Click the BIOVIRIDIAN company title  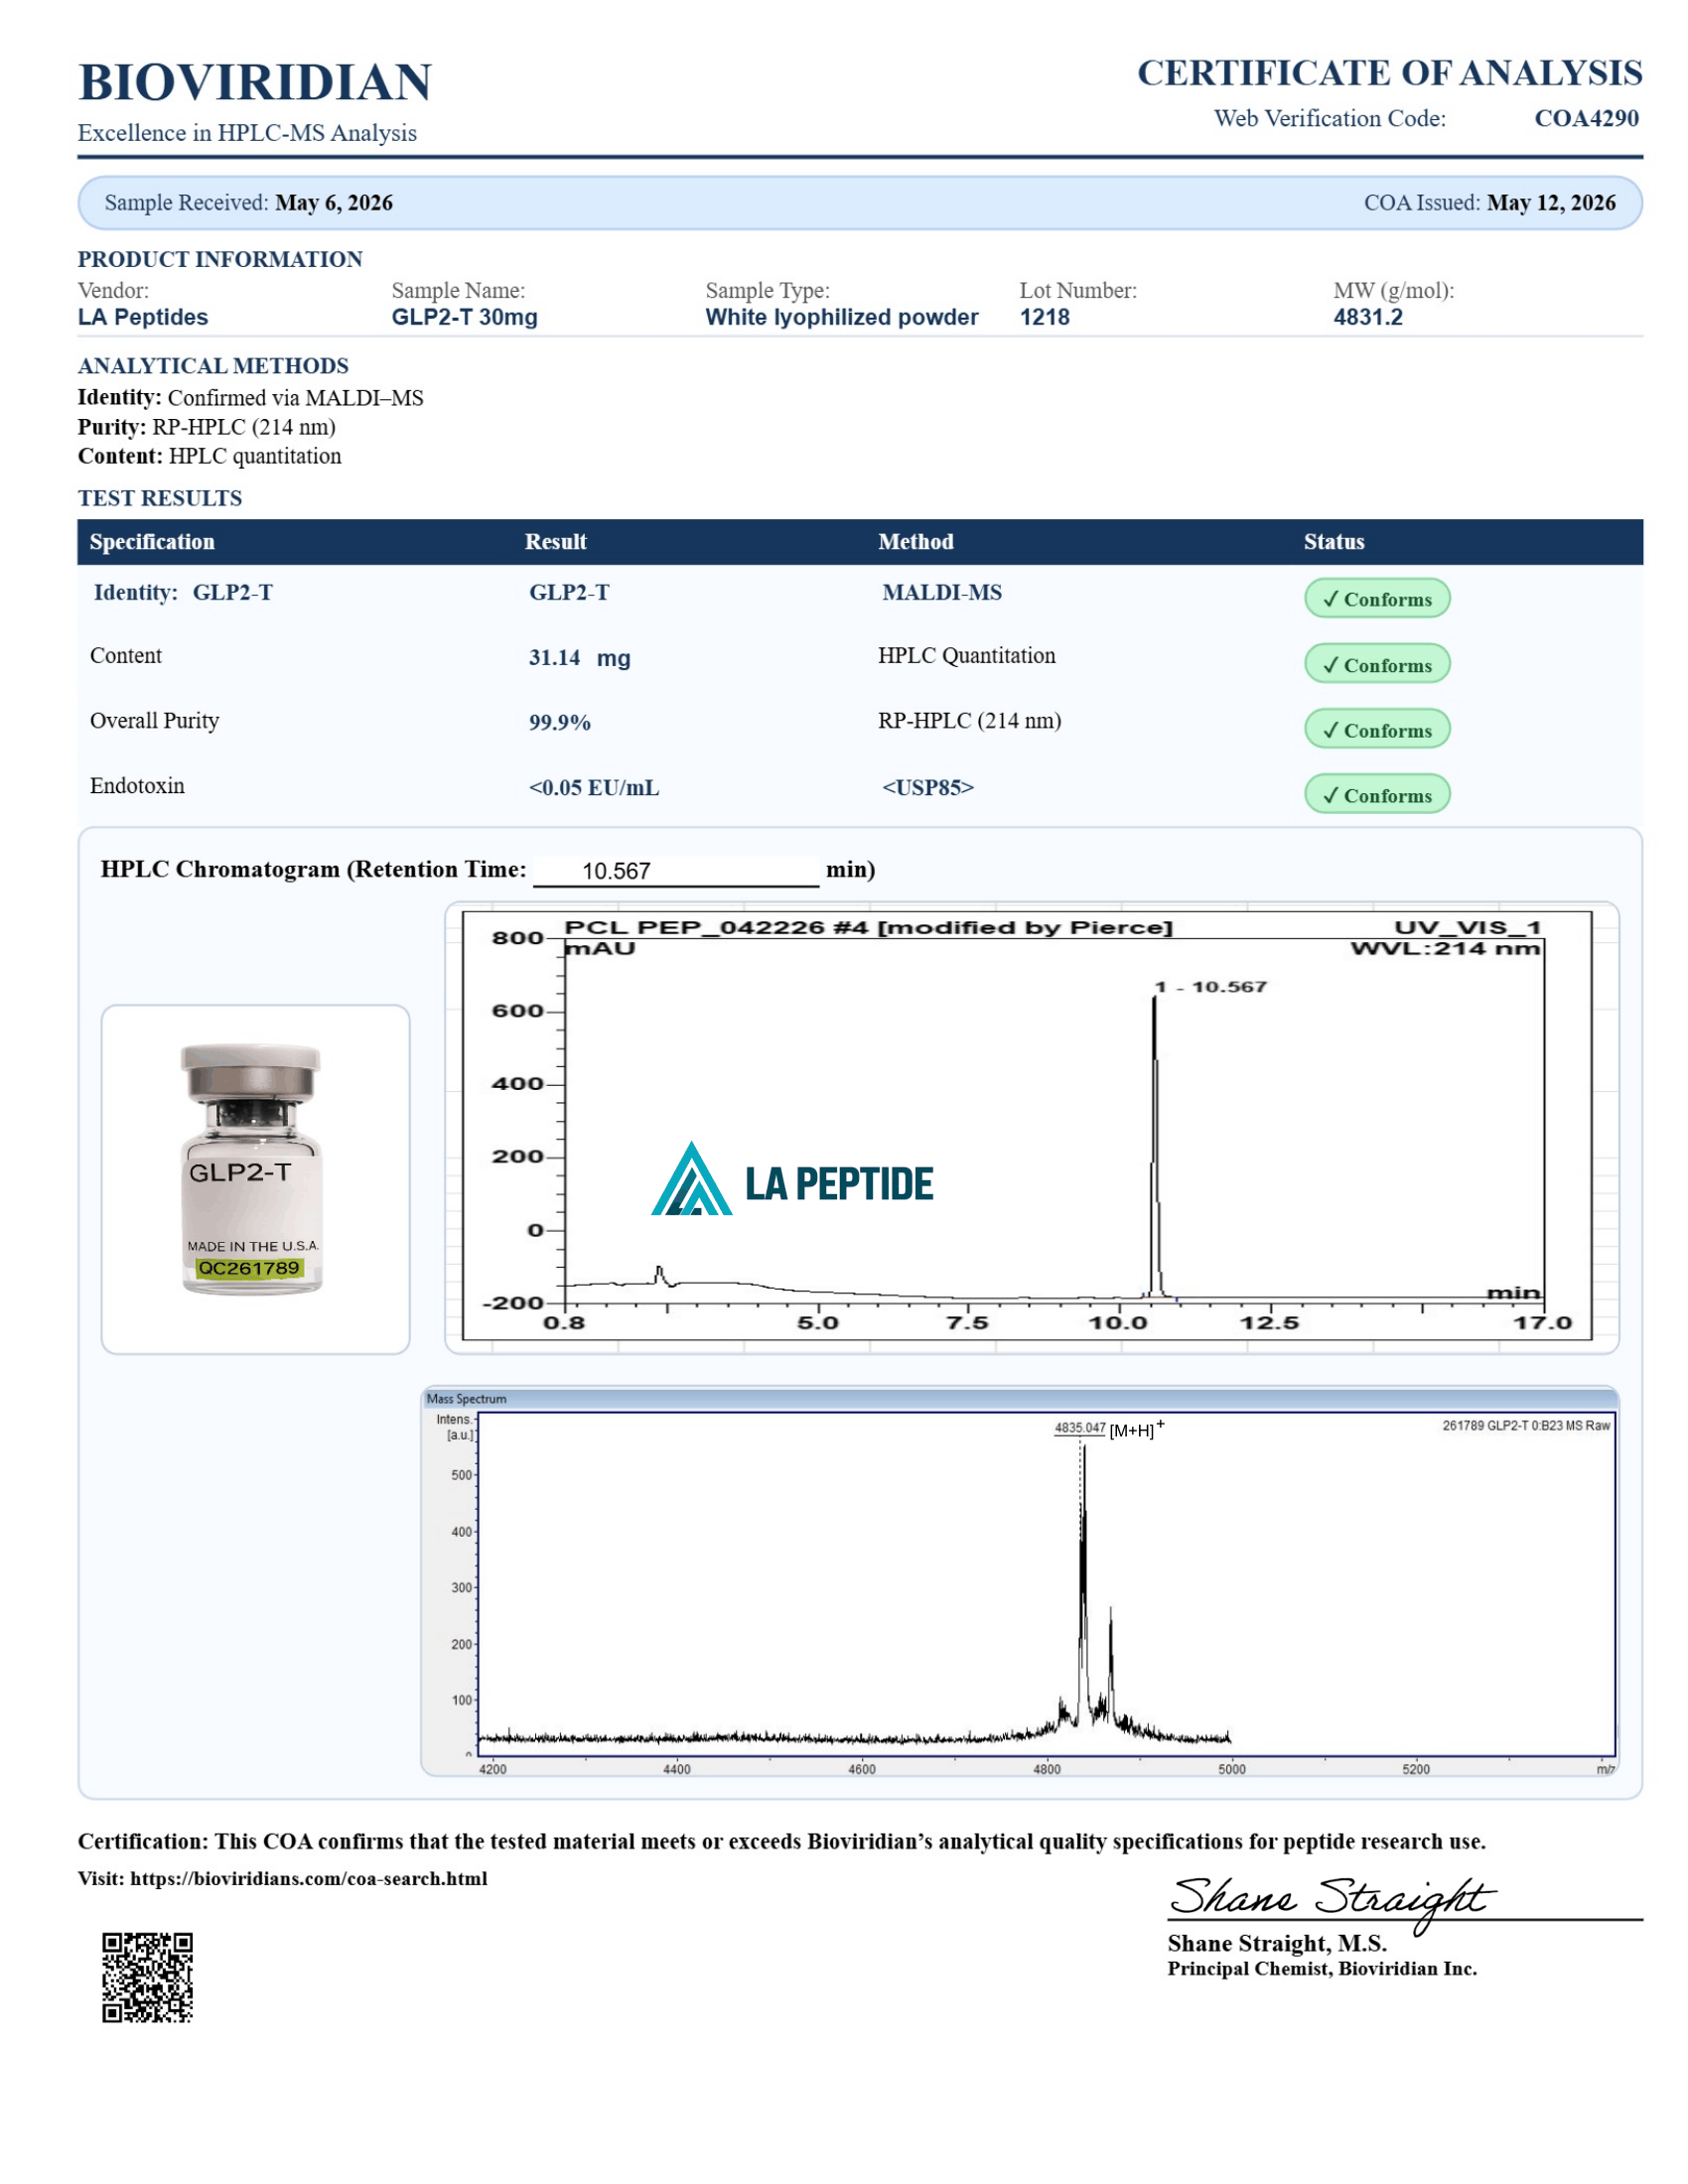[254, 82]
